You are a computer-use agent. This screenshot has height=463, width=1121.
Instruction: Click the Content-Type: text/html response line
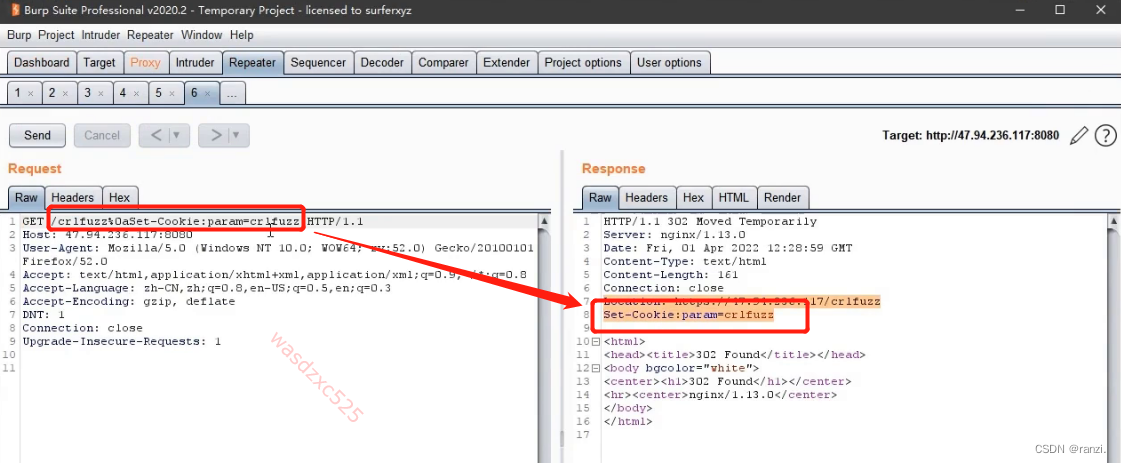(x=685, y=262)
